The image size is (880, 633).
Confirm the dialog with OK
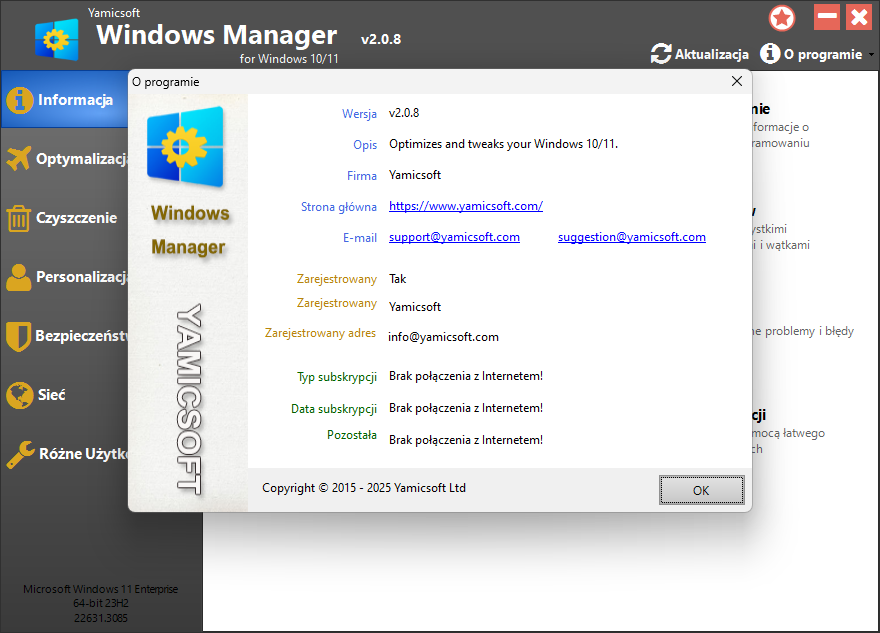point(702,490)
